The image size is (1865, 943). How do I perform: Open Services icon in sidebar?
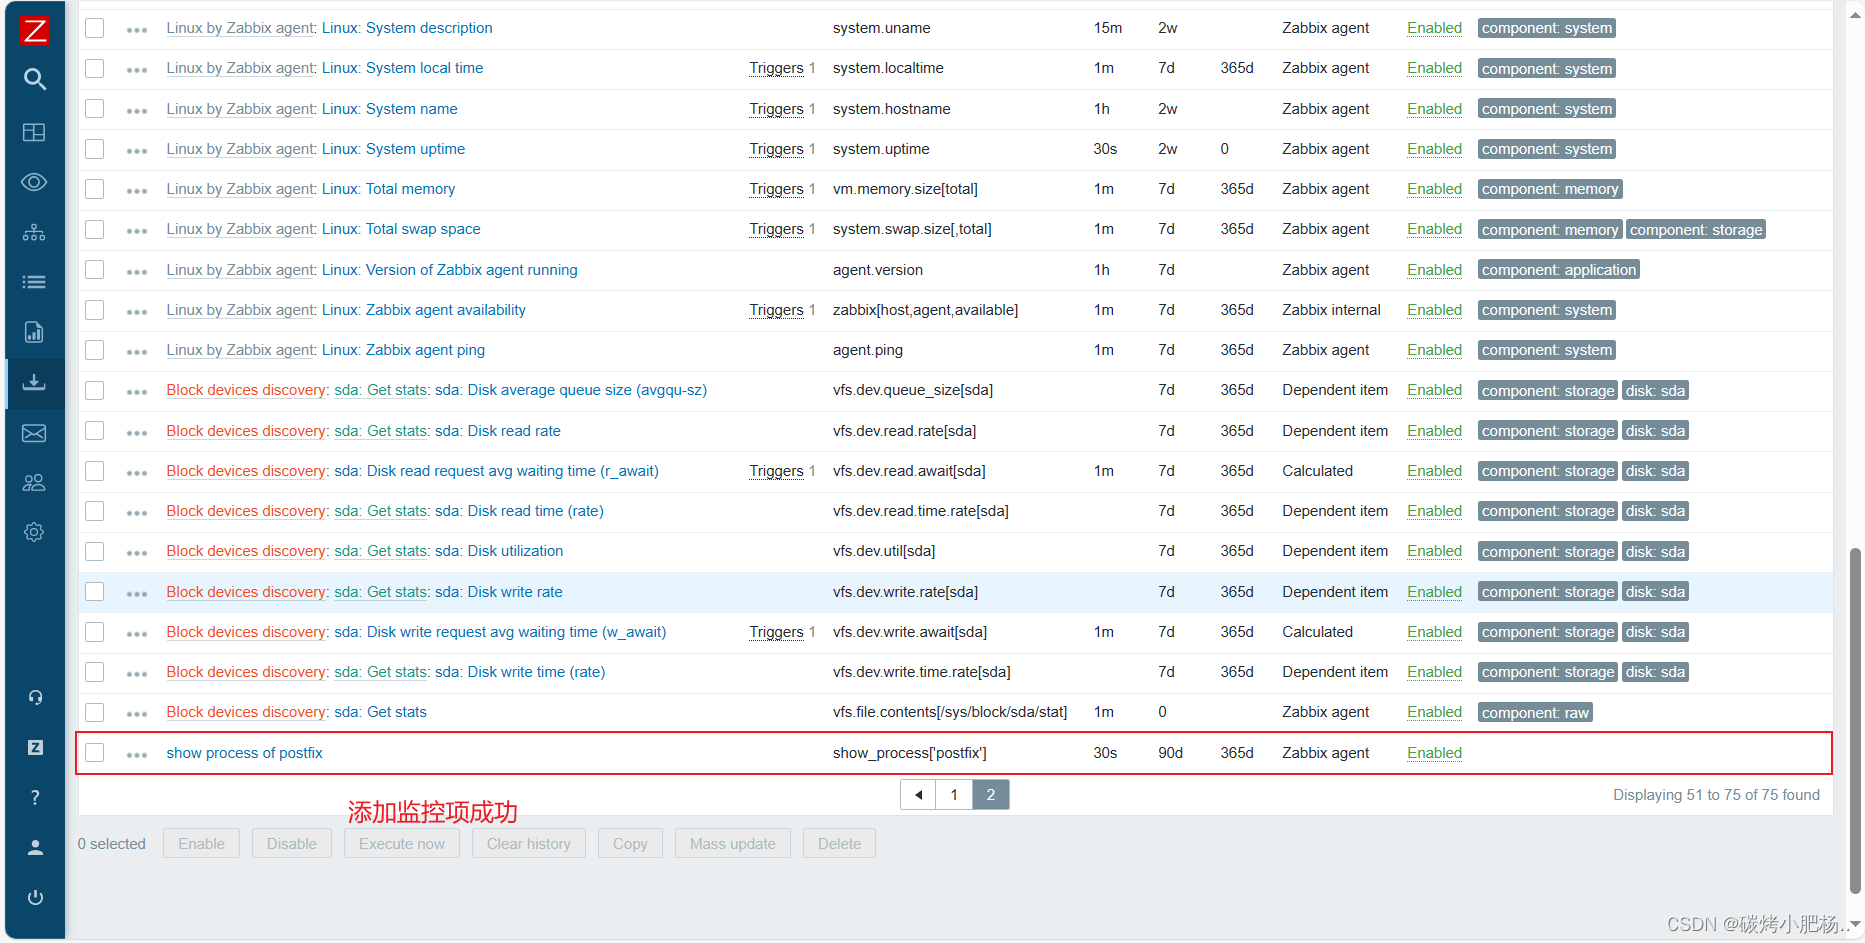pyautogui.click(x=35, y=232)
